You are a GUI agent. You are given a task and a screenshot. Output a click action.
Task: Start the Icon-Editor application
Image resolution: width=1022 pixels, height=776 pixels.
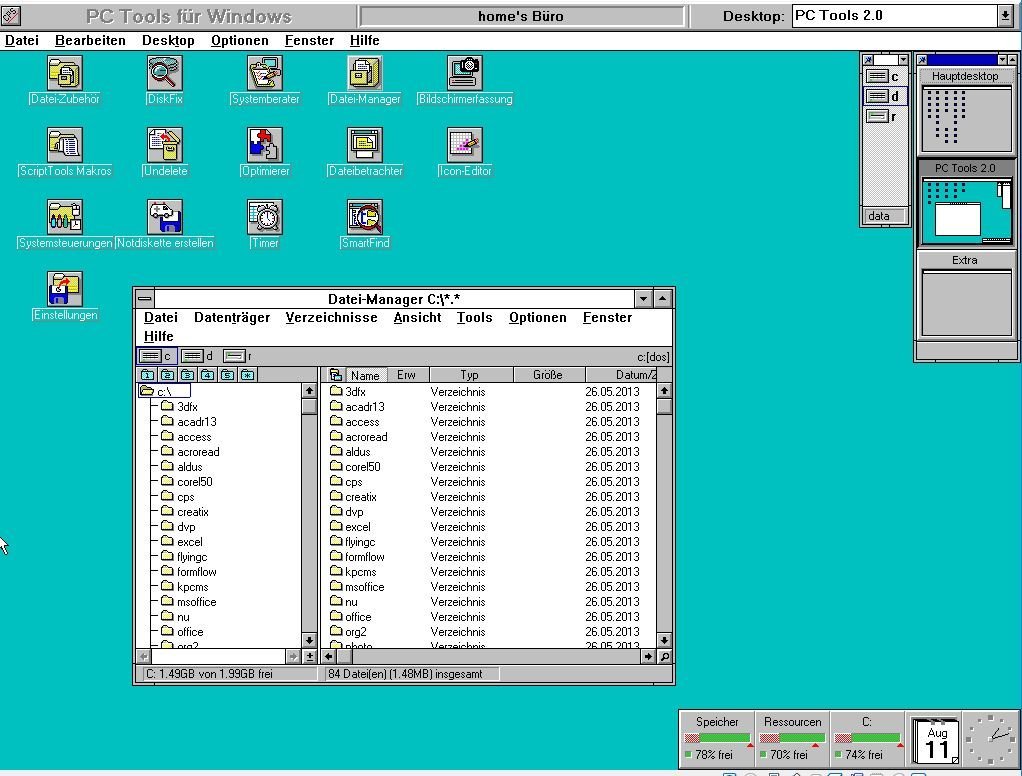click(464, 146)
